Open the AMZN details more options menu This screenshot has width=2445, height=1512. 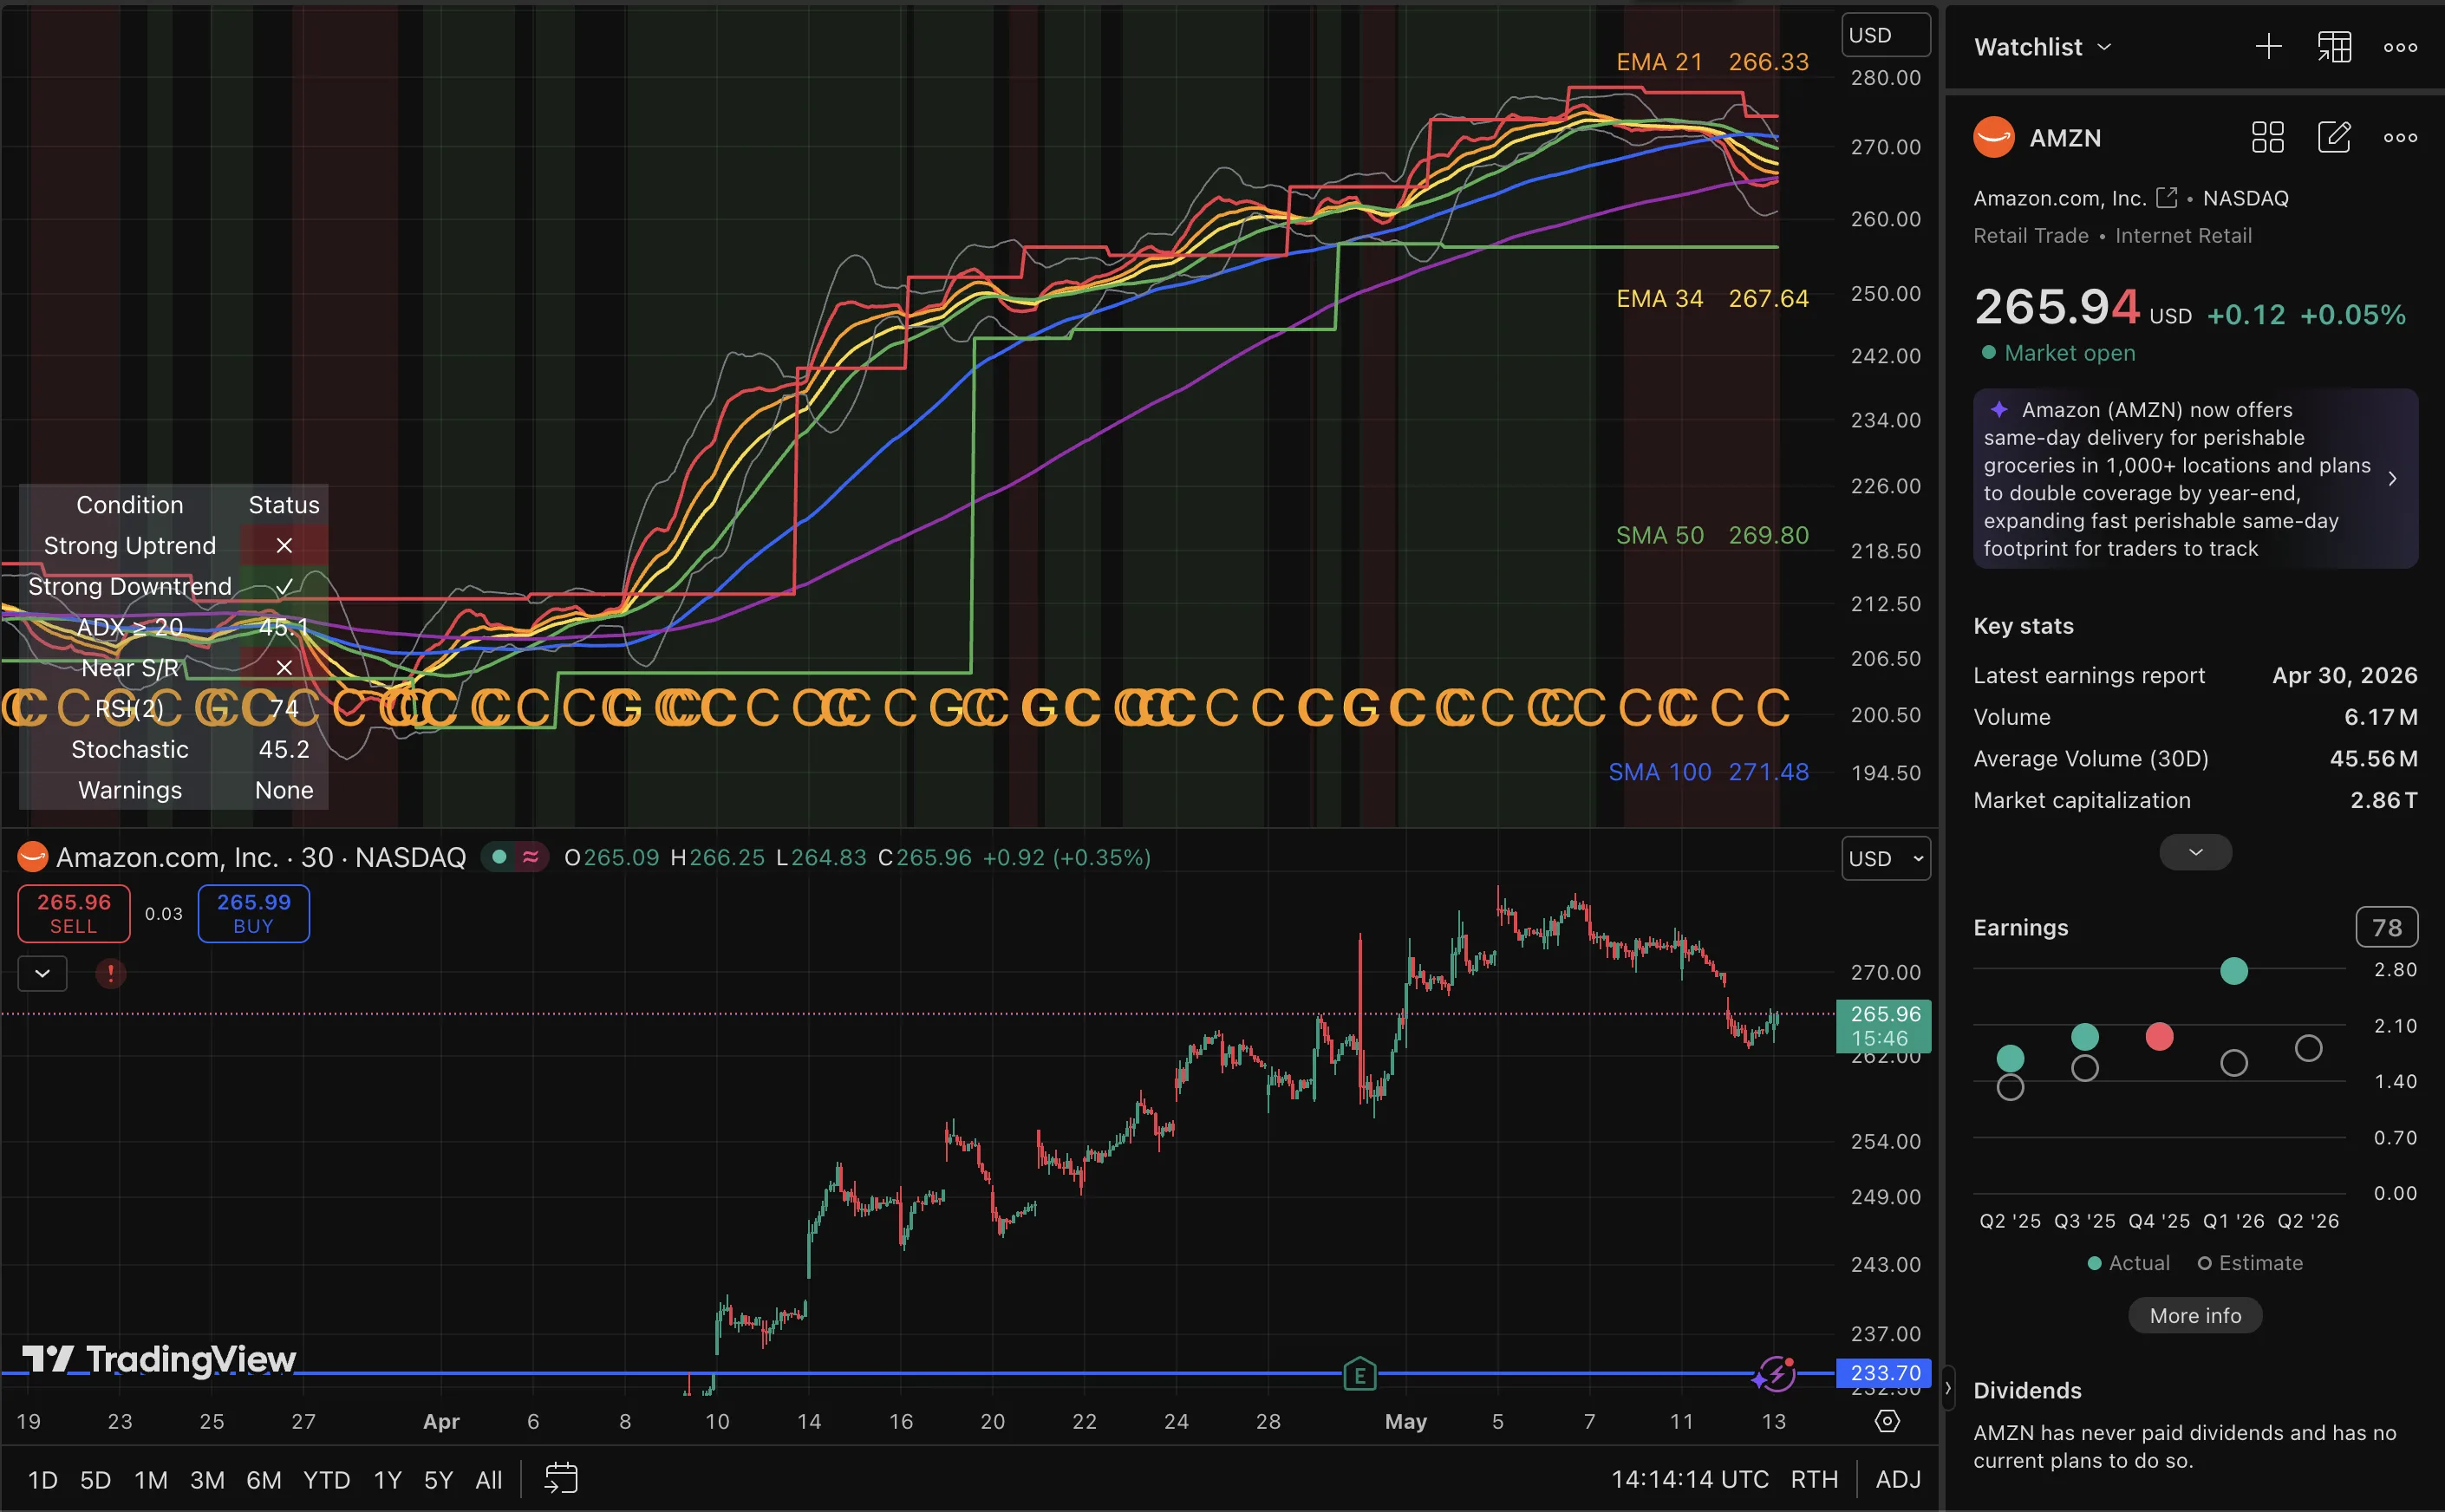(2400, 137)
